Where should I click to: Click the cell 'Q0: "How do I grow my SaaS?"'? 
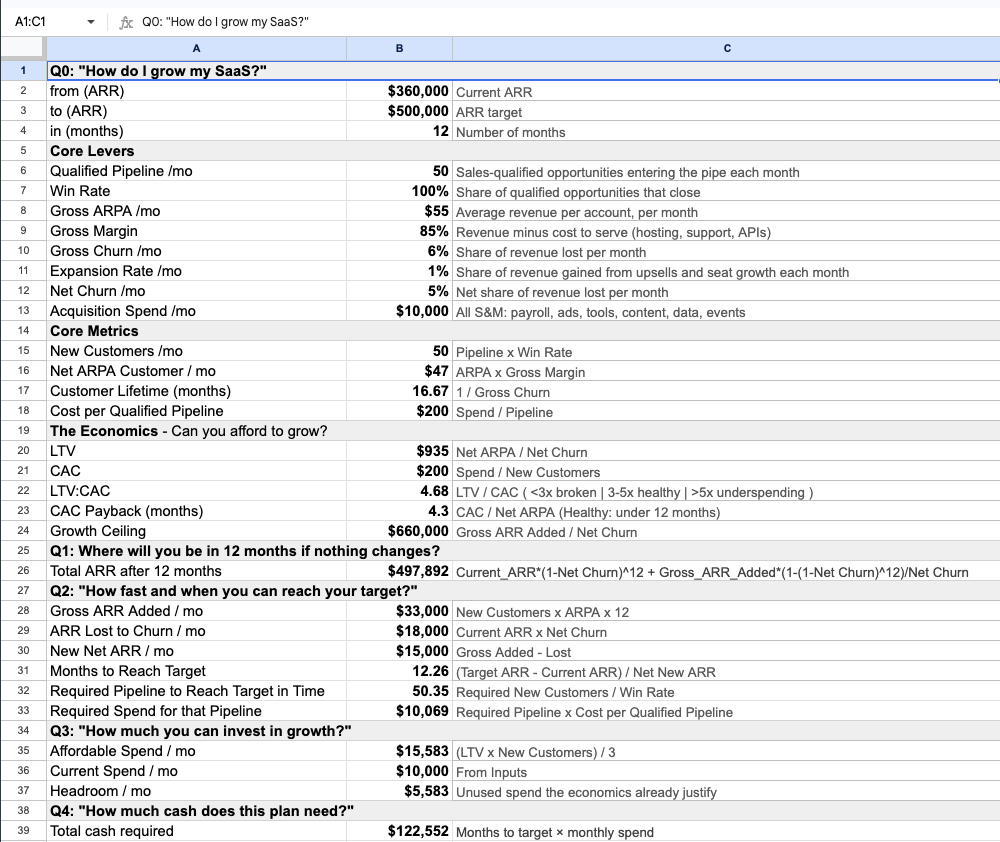(523, 71)
